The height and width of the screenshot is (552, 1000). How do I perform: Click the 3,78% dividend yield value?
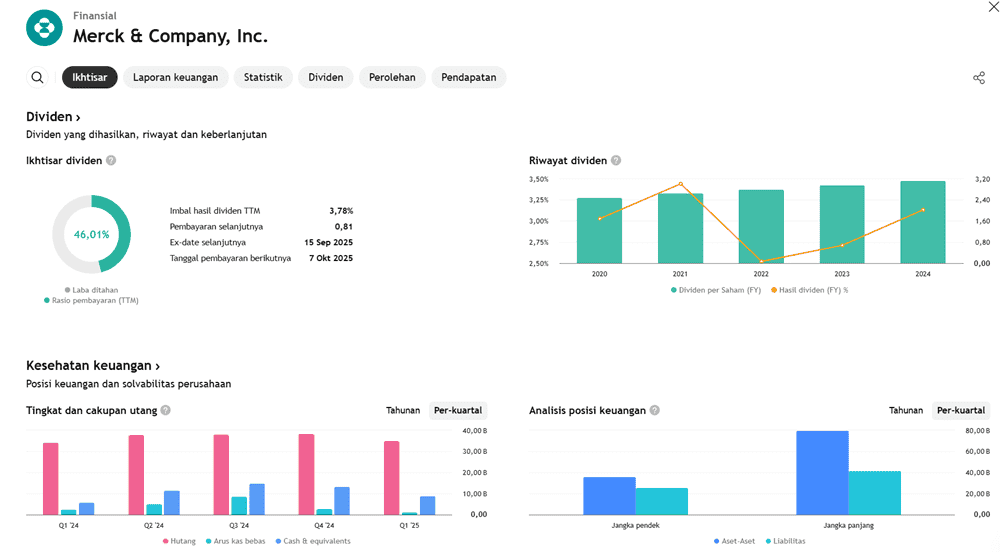click(x=341, y=211)
